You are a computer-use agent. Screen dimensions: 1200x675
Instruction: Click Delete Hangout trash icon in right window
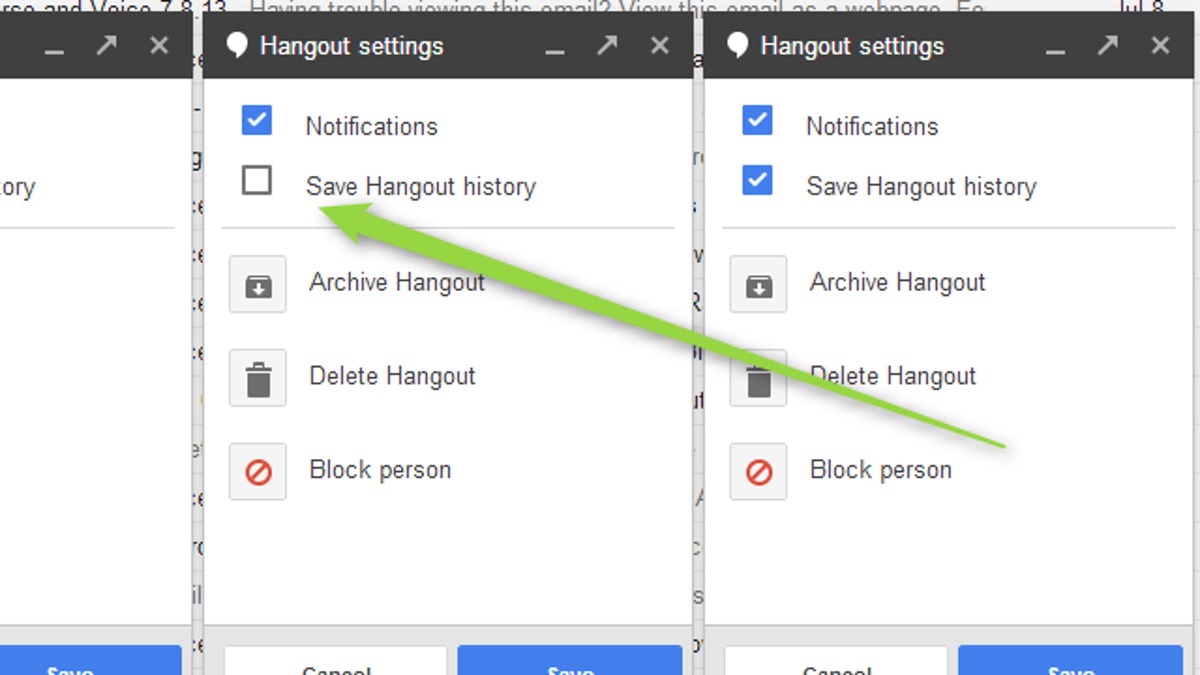click(758, 378)
